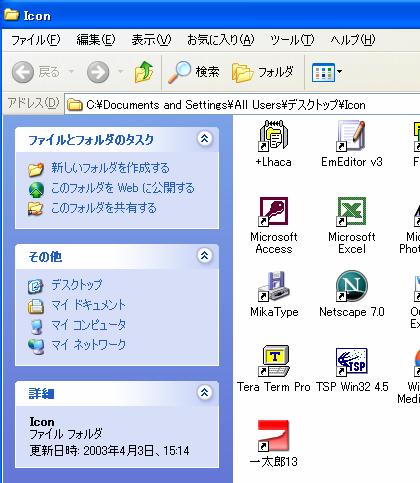Click the new folder task icon
Image resolution: width=420 pixels, height=483 pixels.
point(36,169)
